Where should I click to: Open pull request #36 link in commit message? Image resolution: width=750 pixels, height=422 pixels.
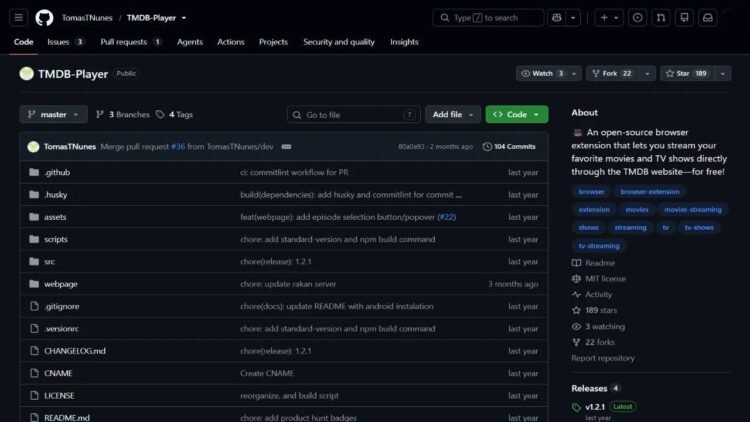[178, 146]
